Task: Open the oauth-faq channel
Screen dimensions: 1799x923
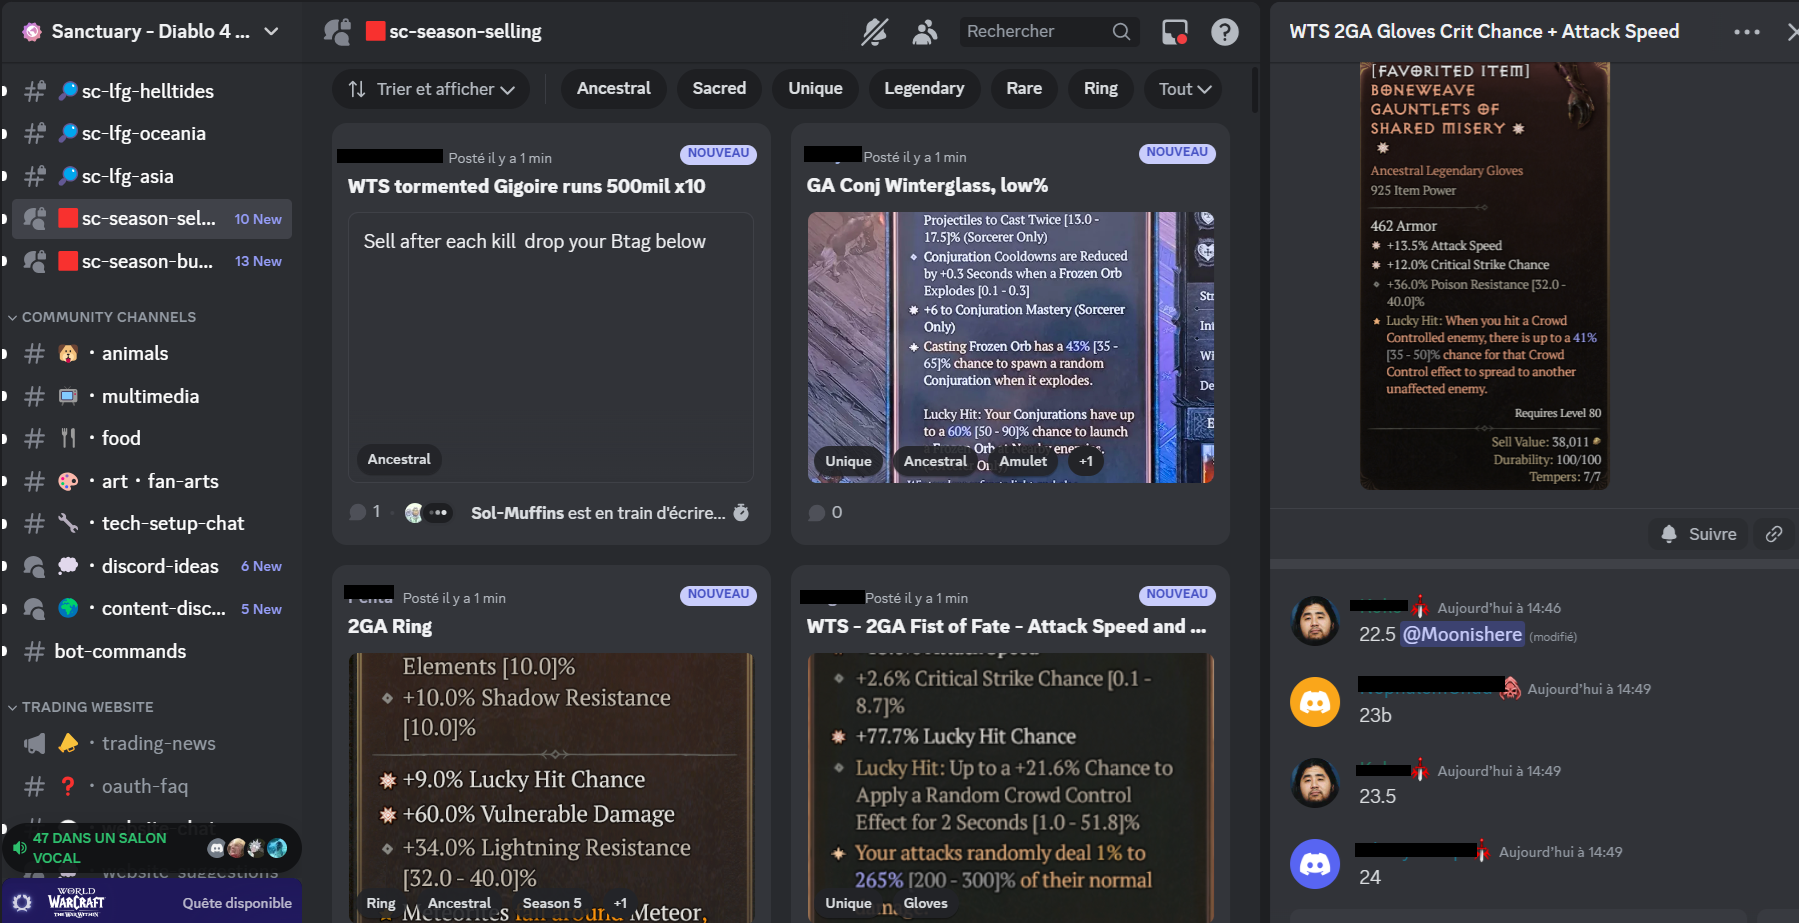Action: pyautogui.click(x=152, y=786)
